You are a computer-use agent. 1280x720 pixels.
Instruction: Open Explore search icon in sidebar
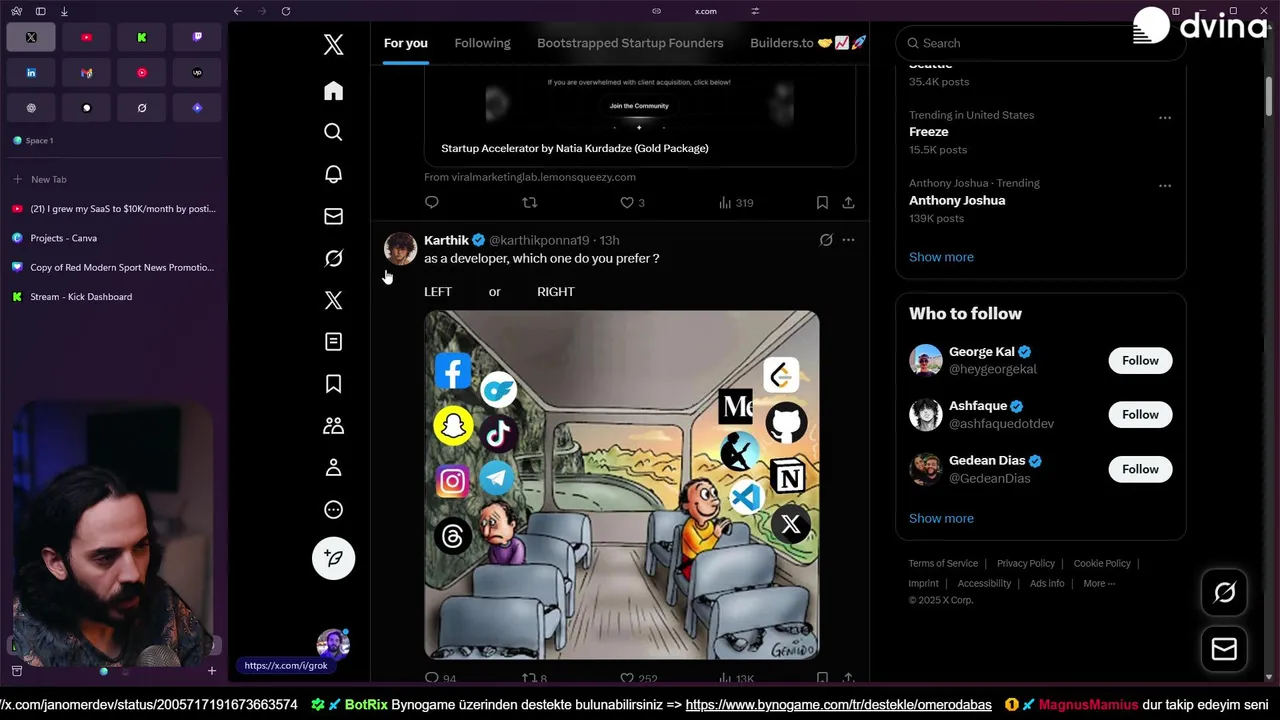click(334, 132)
